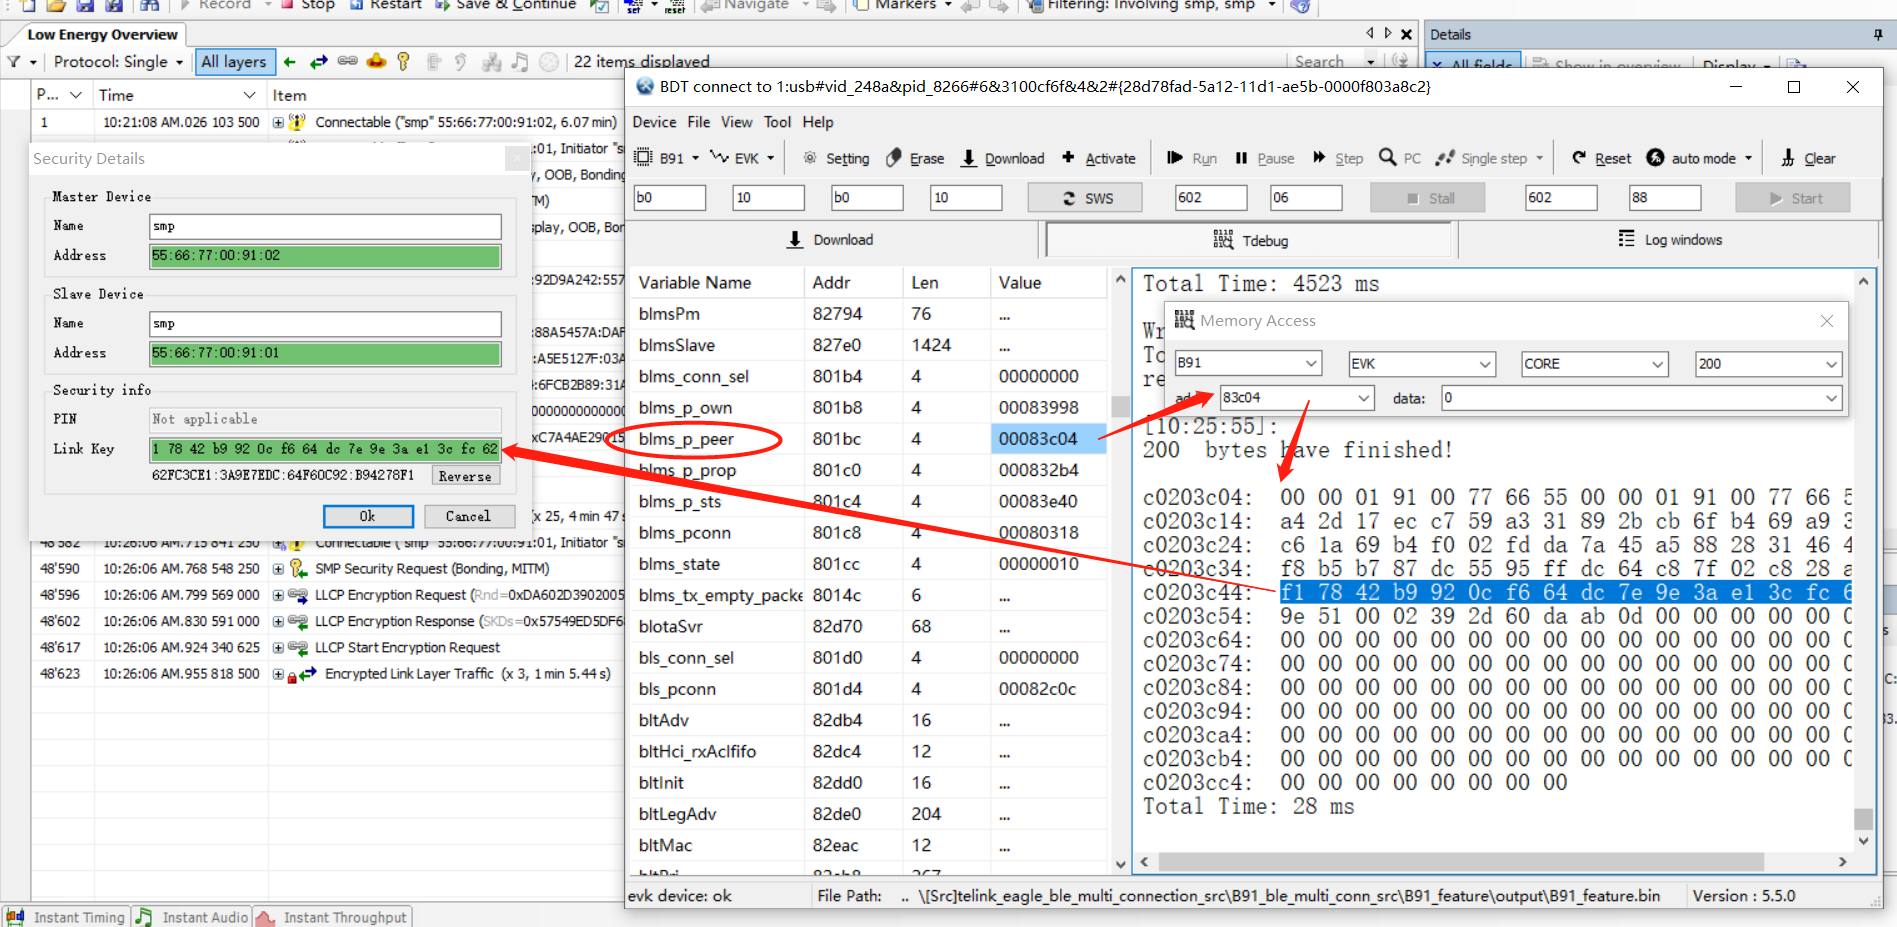Click the Erase tool in BDT toolbar
The image size is (1897, 927).
(915, 158)
